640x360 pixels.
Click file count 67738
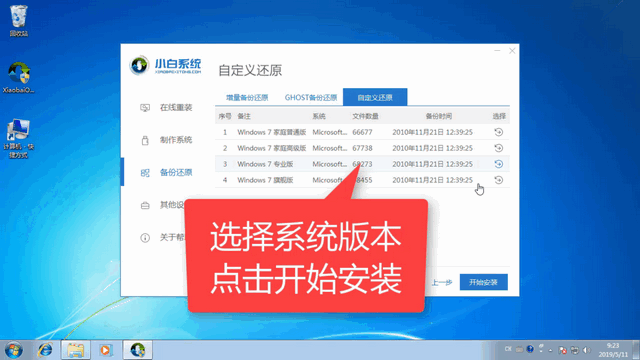(x=362, y=148)
